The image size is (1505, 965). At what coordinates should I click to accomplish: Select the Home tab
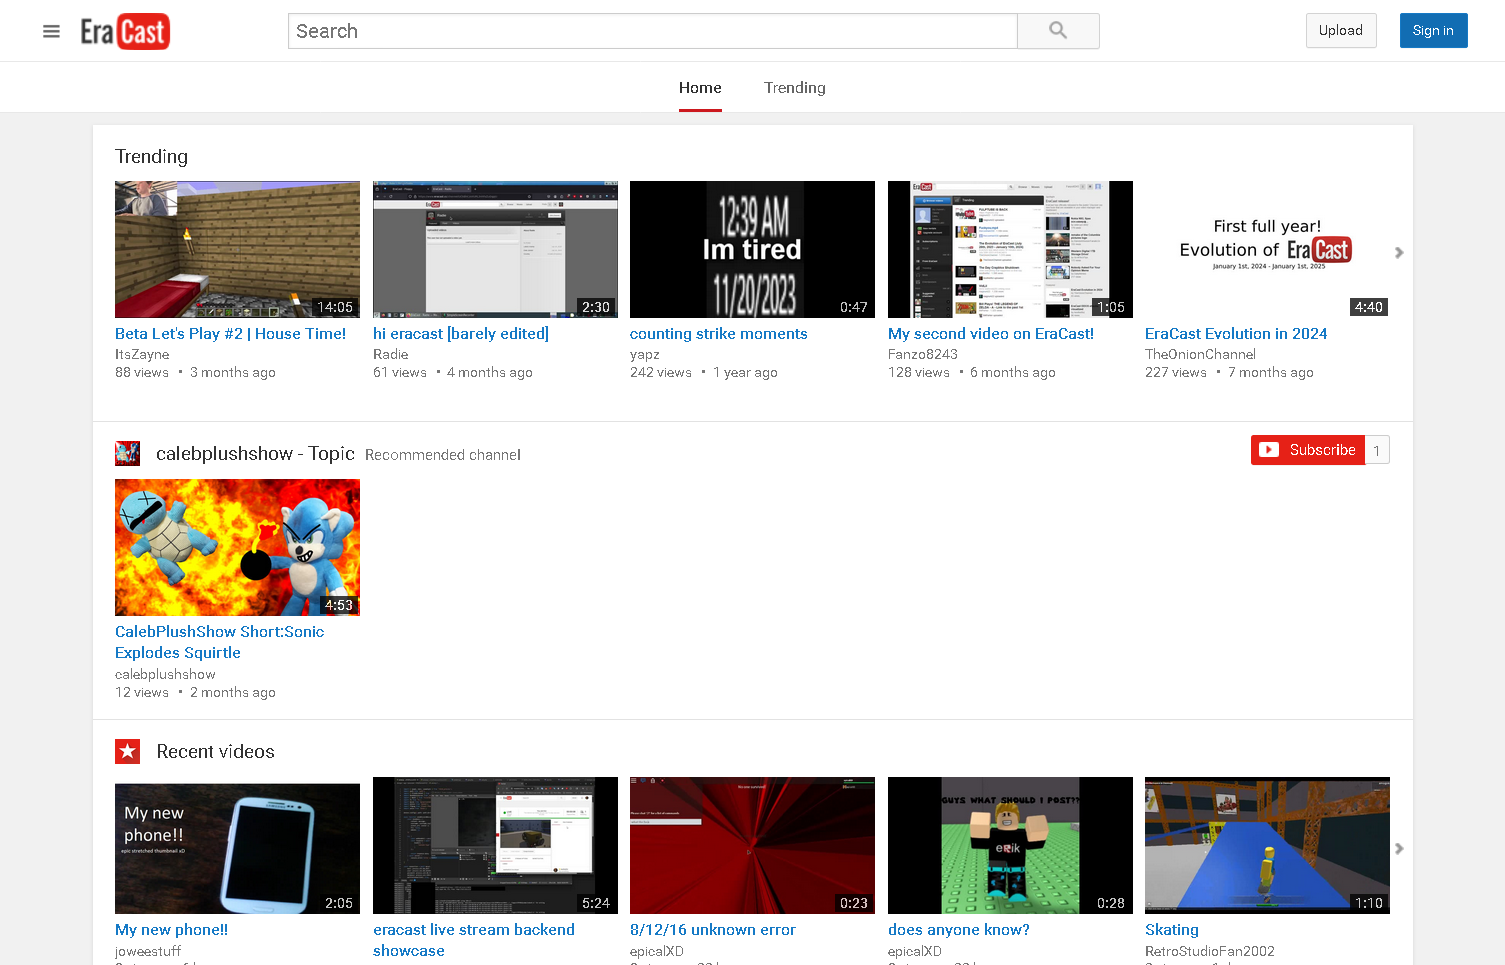[x=700, y=88]
